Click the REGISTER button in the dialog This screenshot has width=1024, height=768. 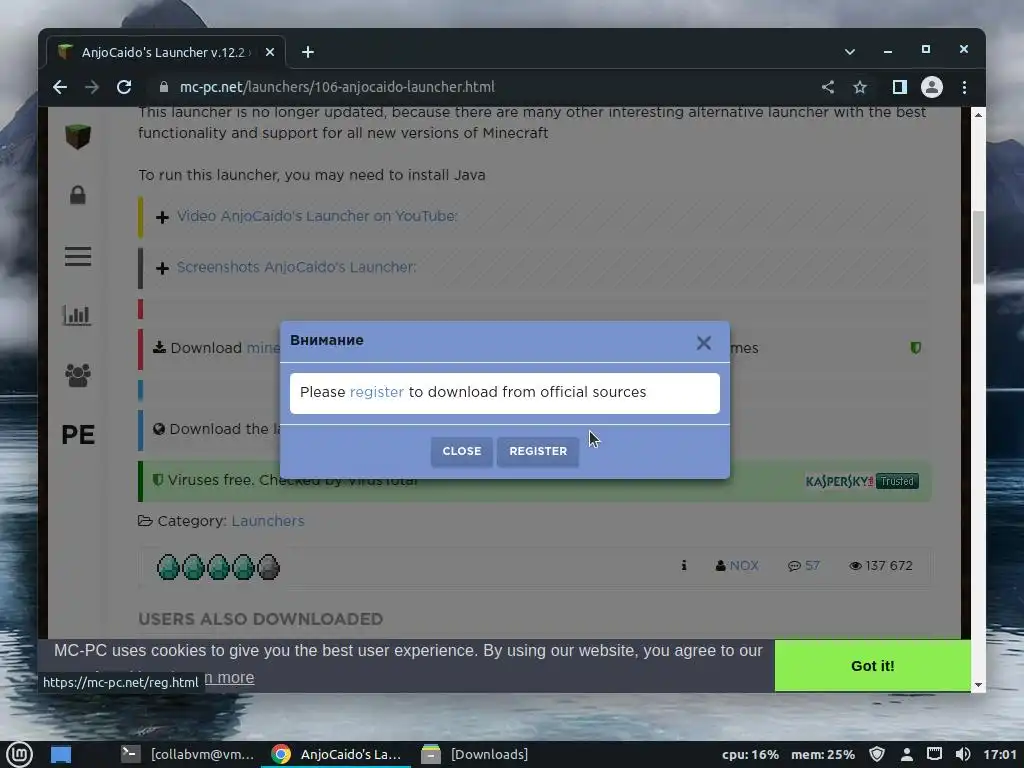537,451
